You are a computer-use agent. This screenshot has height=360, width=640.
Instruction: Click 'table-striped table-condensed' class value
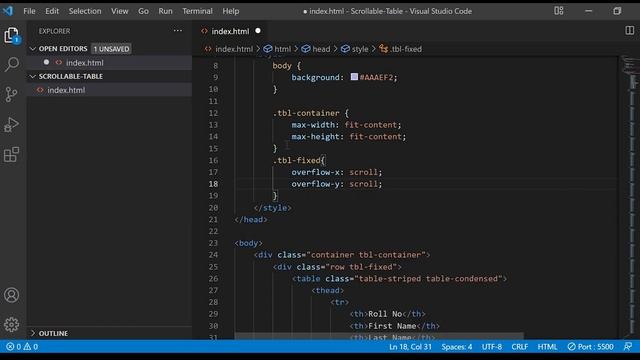tap(429, 279)
